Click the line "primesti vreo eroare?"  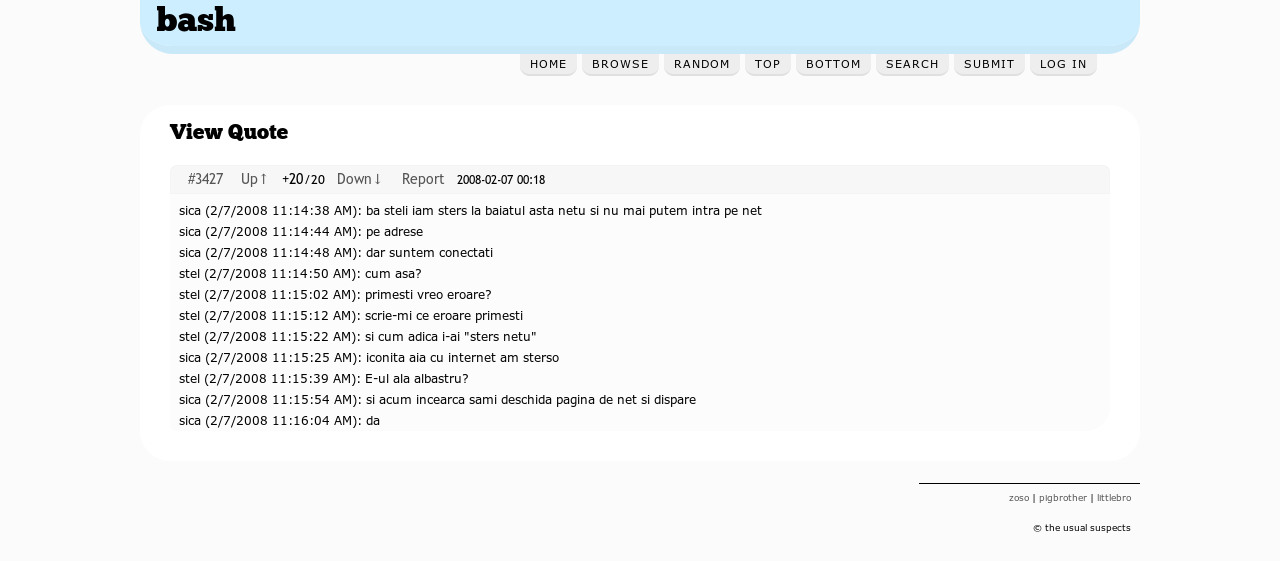pyautogui.click(x=335, y=295)
